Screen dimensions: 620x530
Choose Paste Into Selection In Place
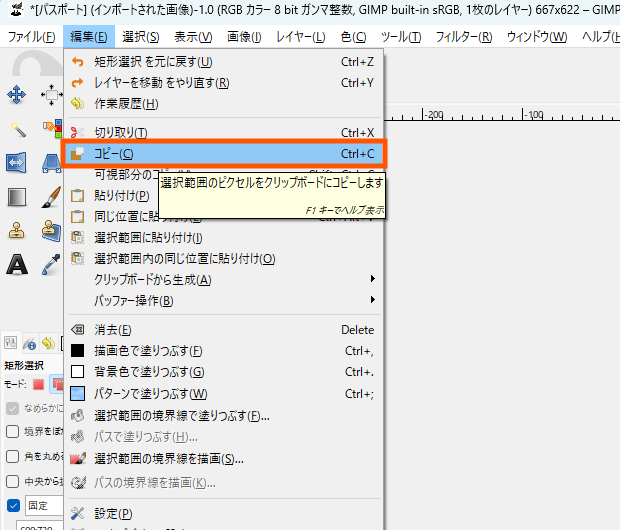(223, 259)
